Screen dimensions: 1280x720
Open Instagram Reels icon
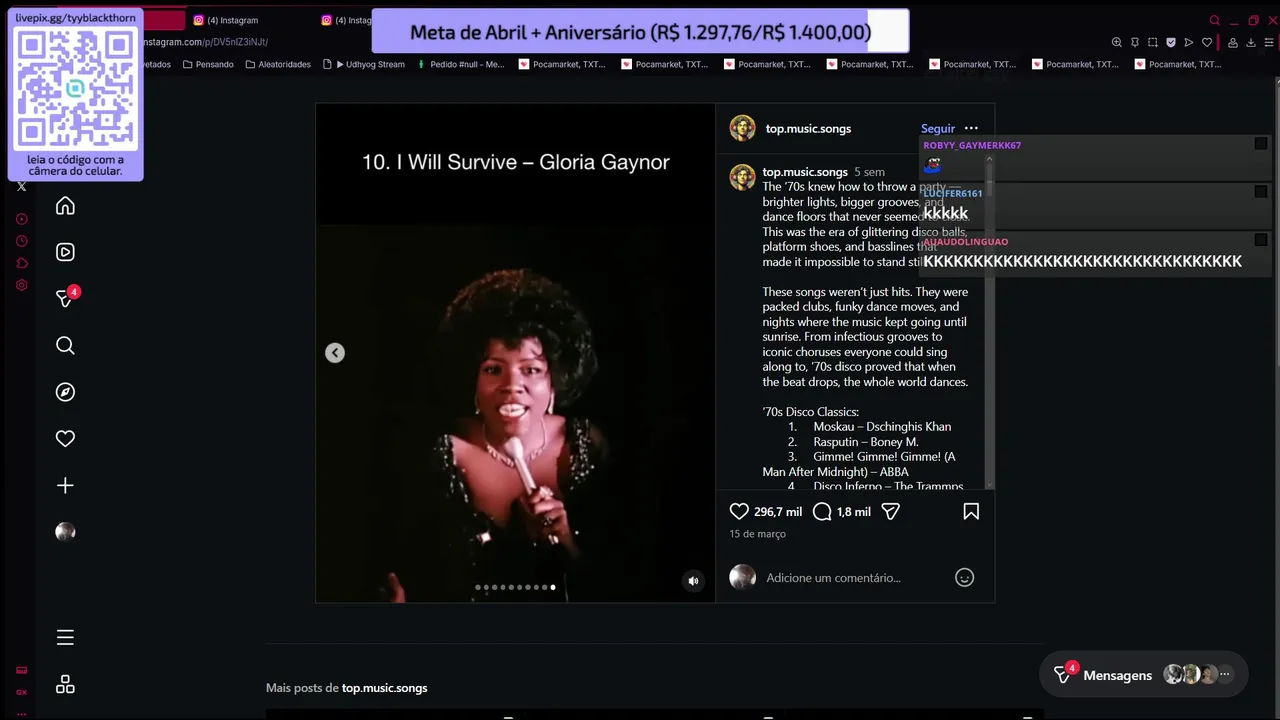(65, 252)
